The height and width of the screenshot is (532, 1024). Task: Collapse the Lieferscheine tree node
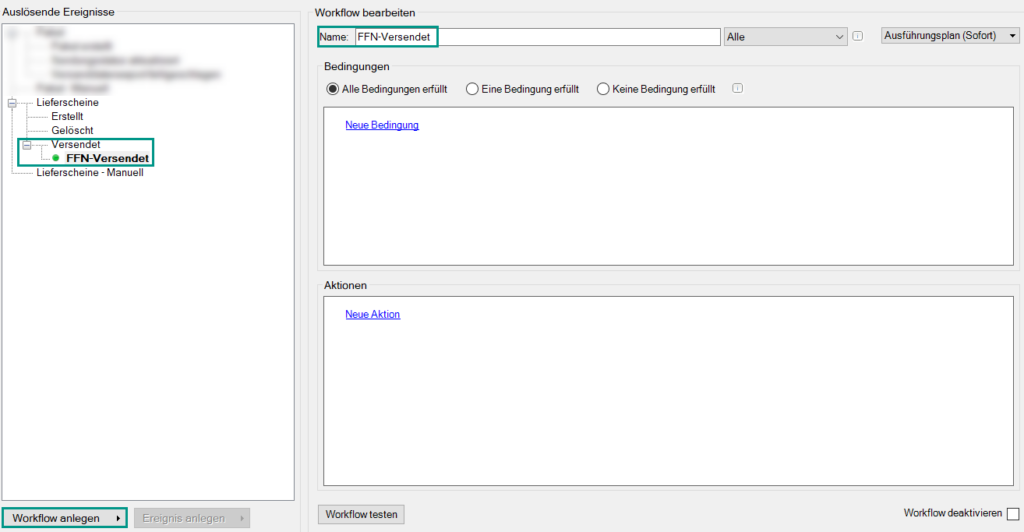tap(12, 103)
